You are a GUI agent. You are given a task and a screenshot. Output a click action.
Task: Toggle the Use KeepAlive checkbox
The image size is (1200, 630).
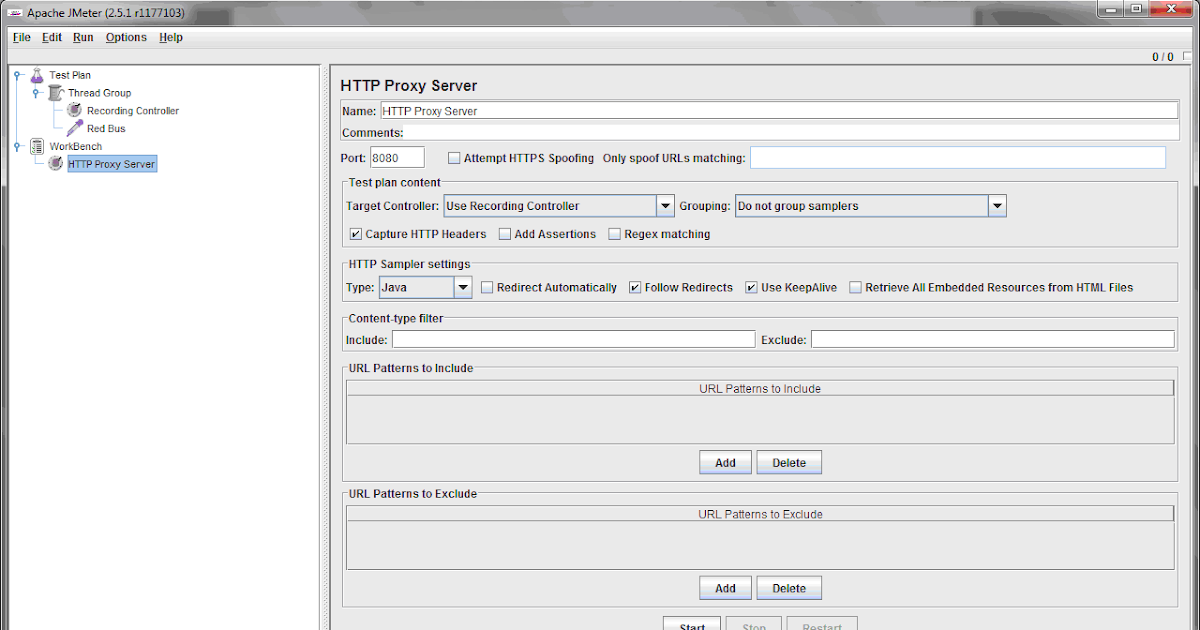(751, 287)
